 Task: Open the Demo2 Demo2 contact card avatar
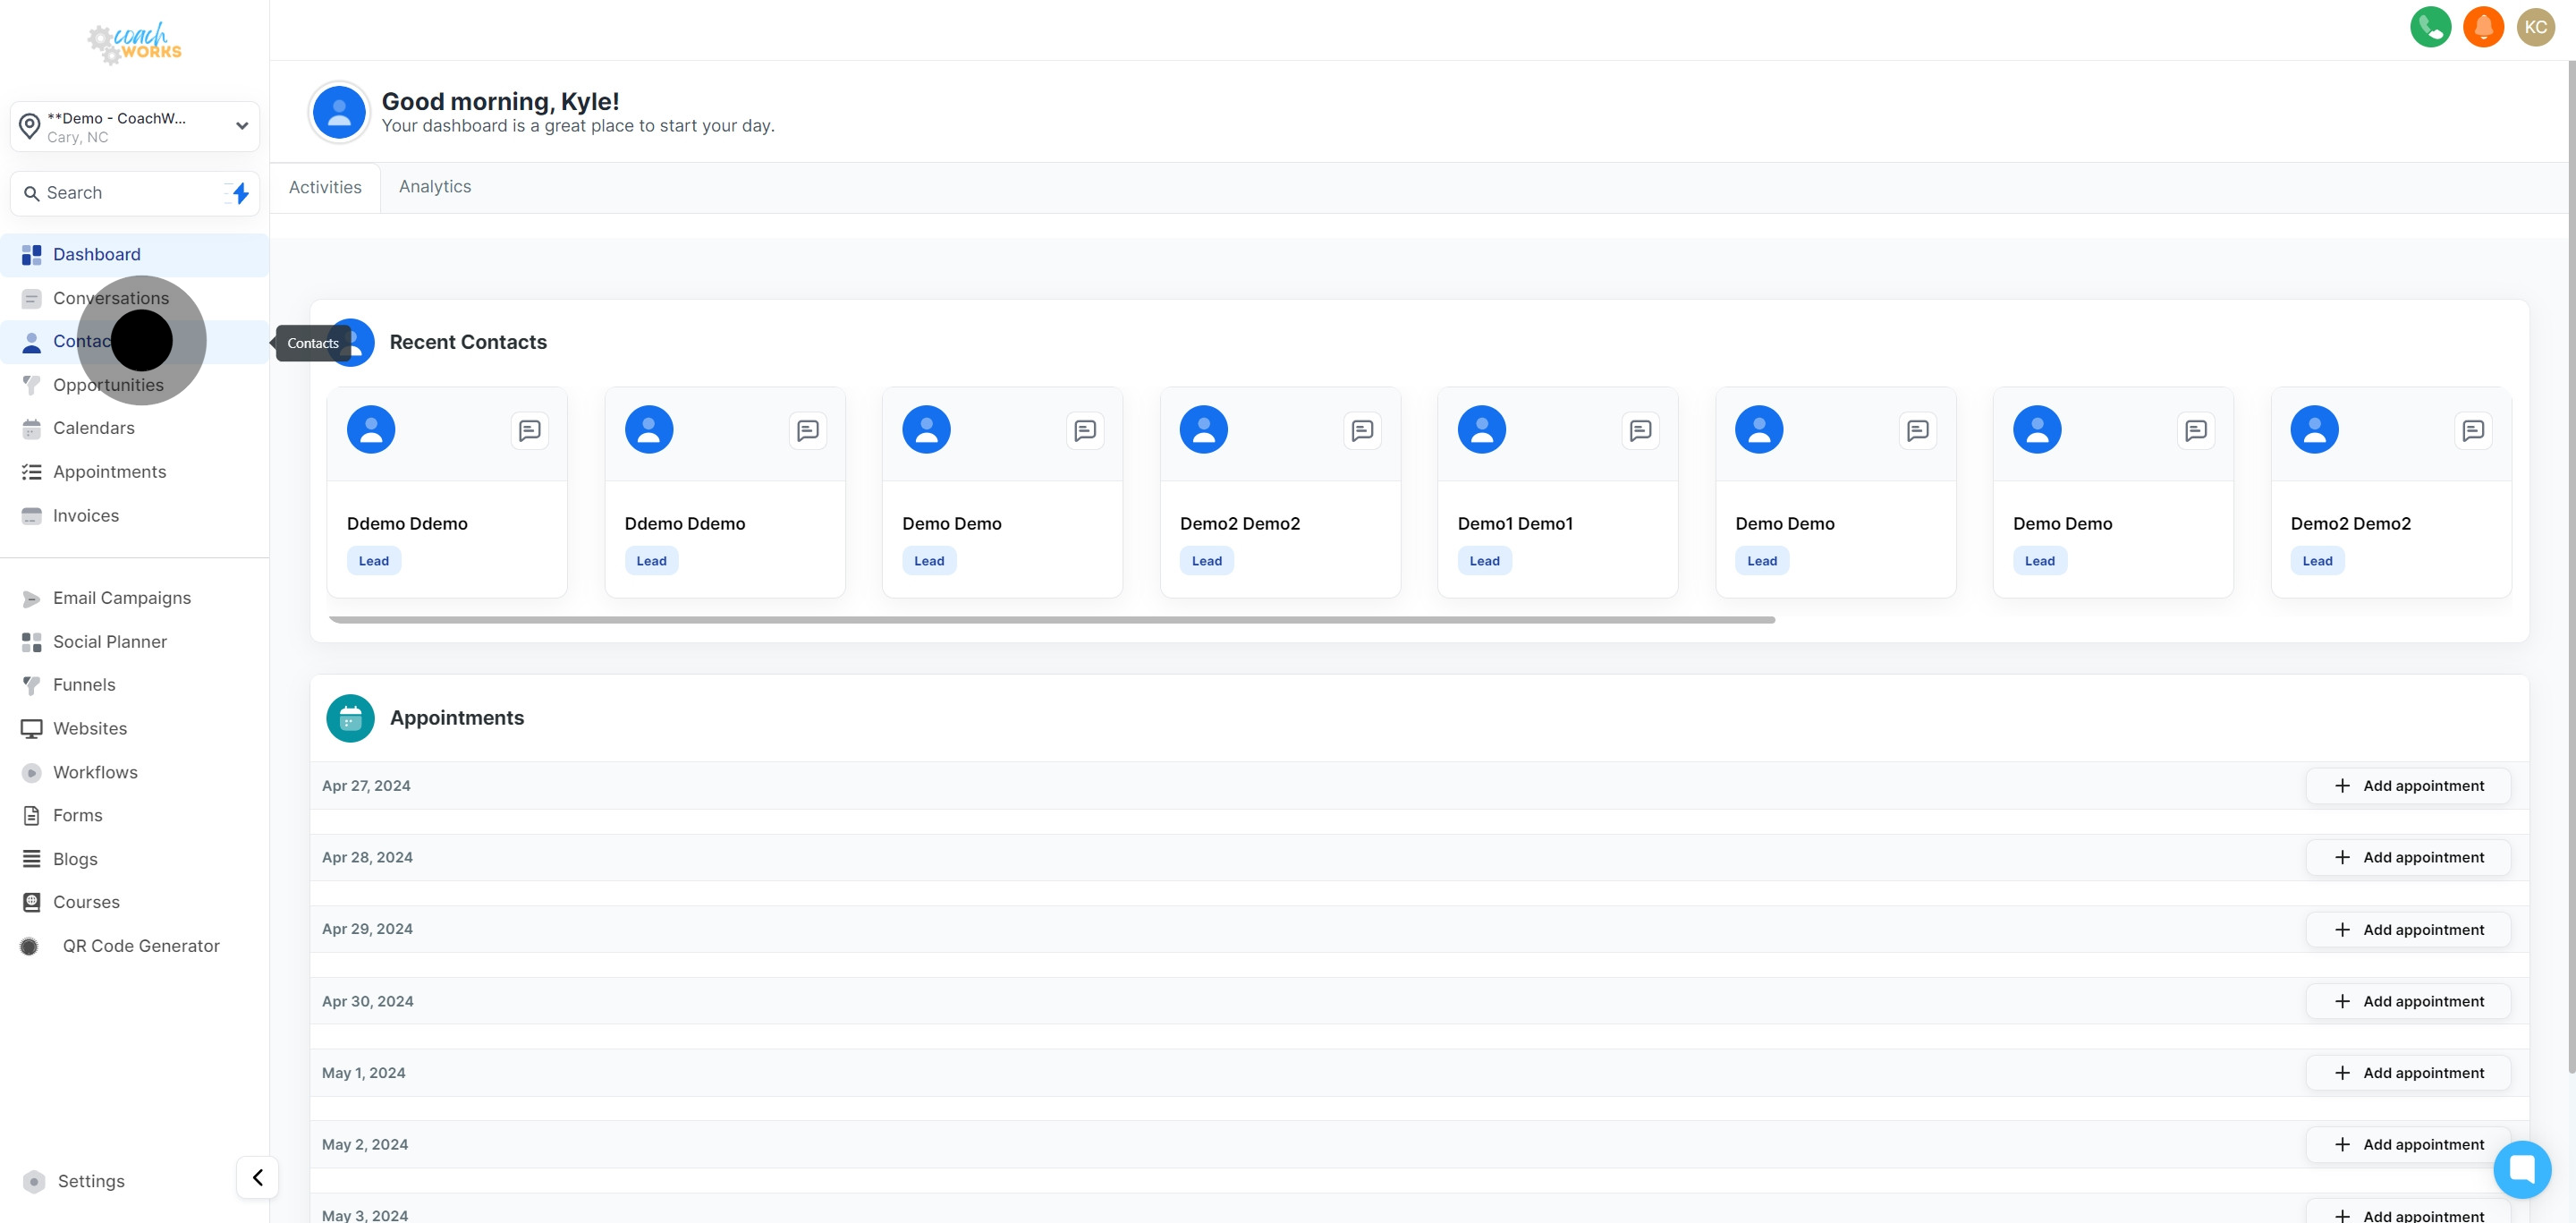[x=1203, y=430]
